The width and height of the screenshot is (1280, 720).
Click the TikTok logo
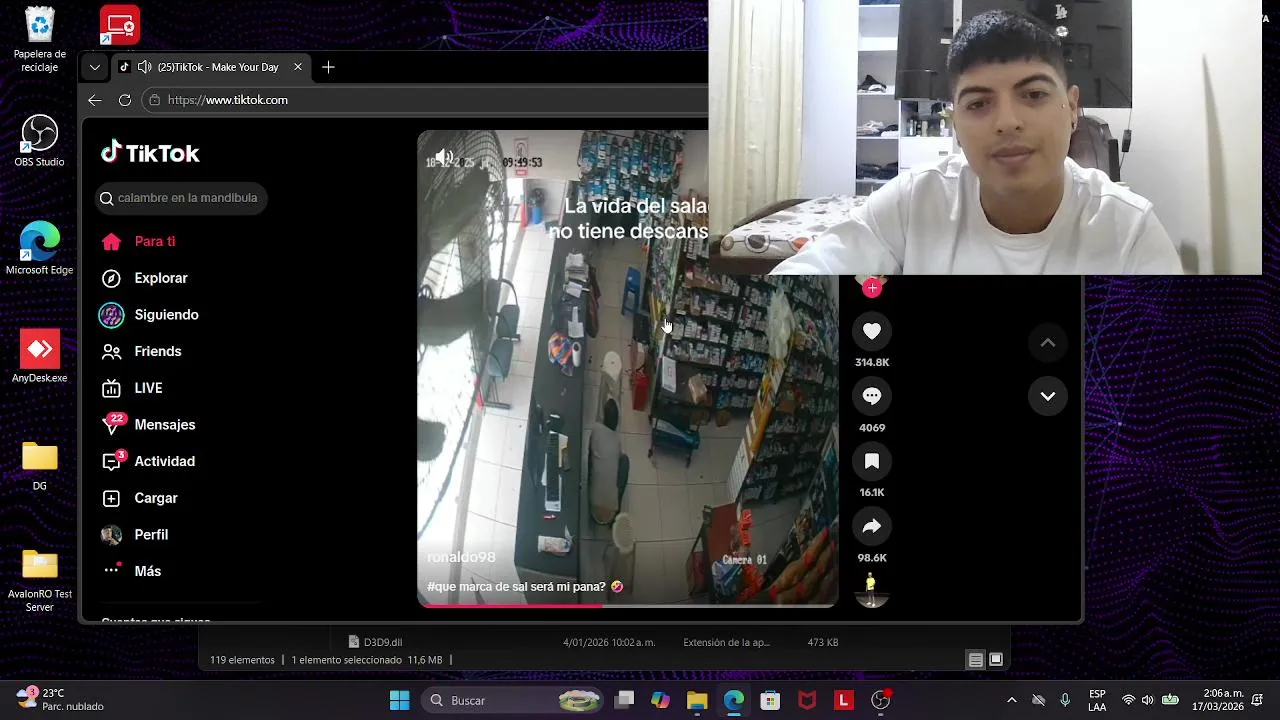pos(150,153)
